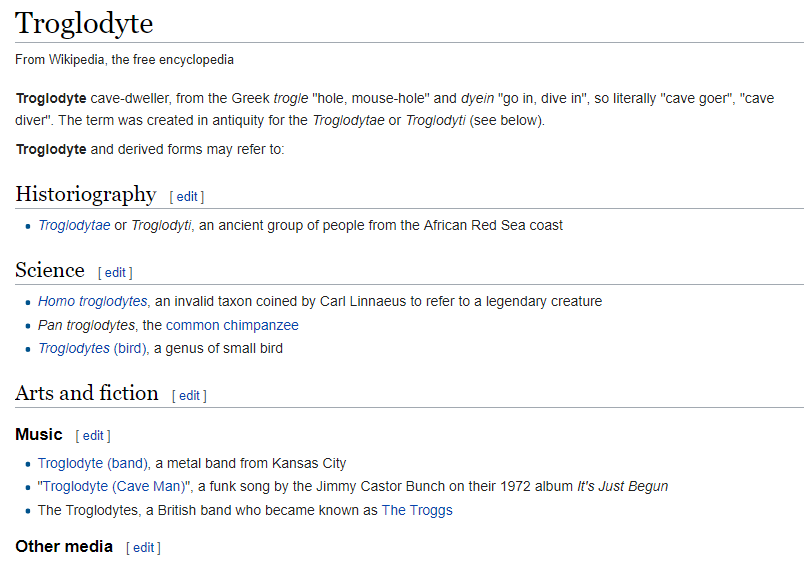
Task: Open the Troglodyte (band) link
Action: [93, 463]
